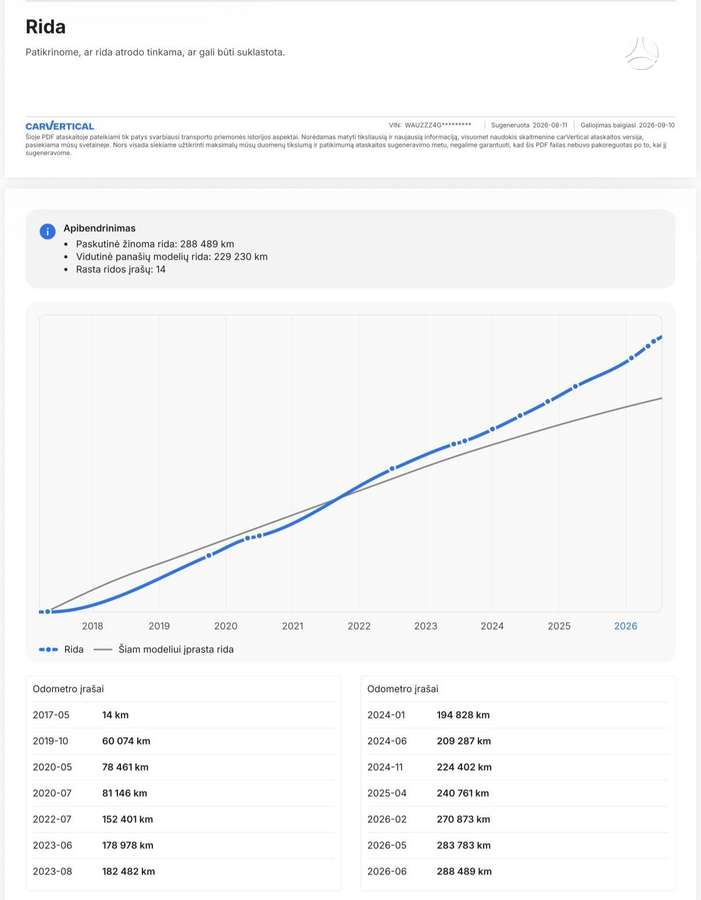Viewport: 701px width, 900px height.
Task: Click the gray Šiam modeliui įprasta rida legend line
Action: click(x=103, y=649)
